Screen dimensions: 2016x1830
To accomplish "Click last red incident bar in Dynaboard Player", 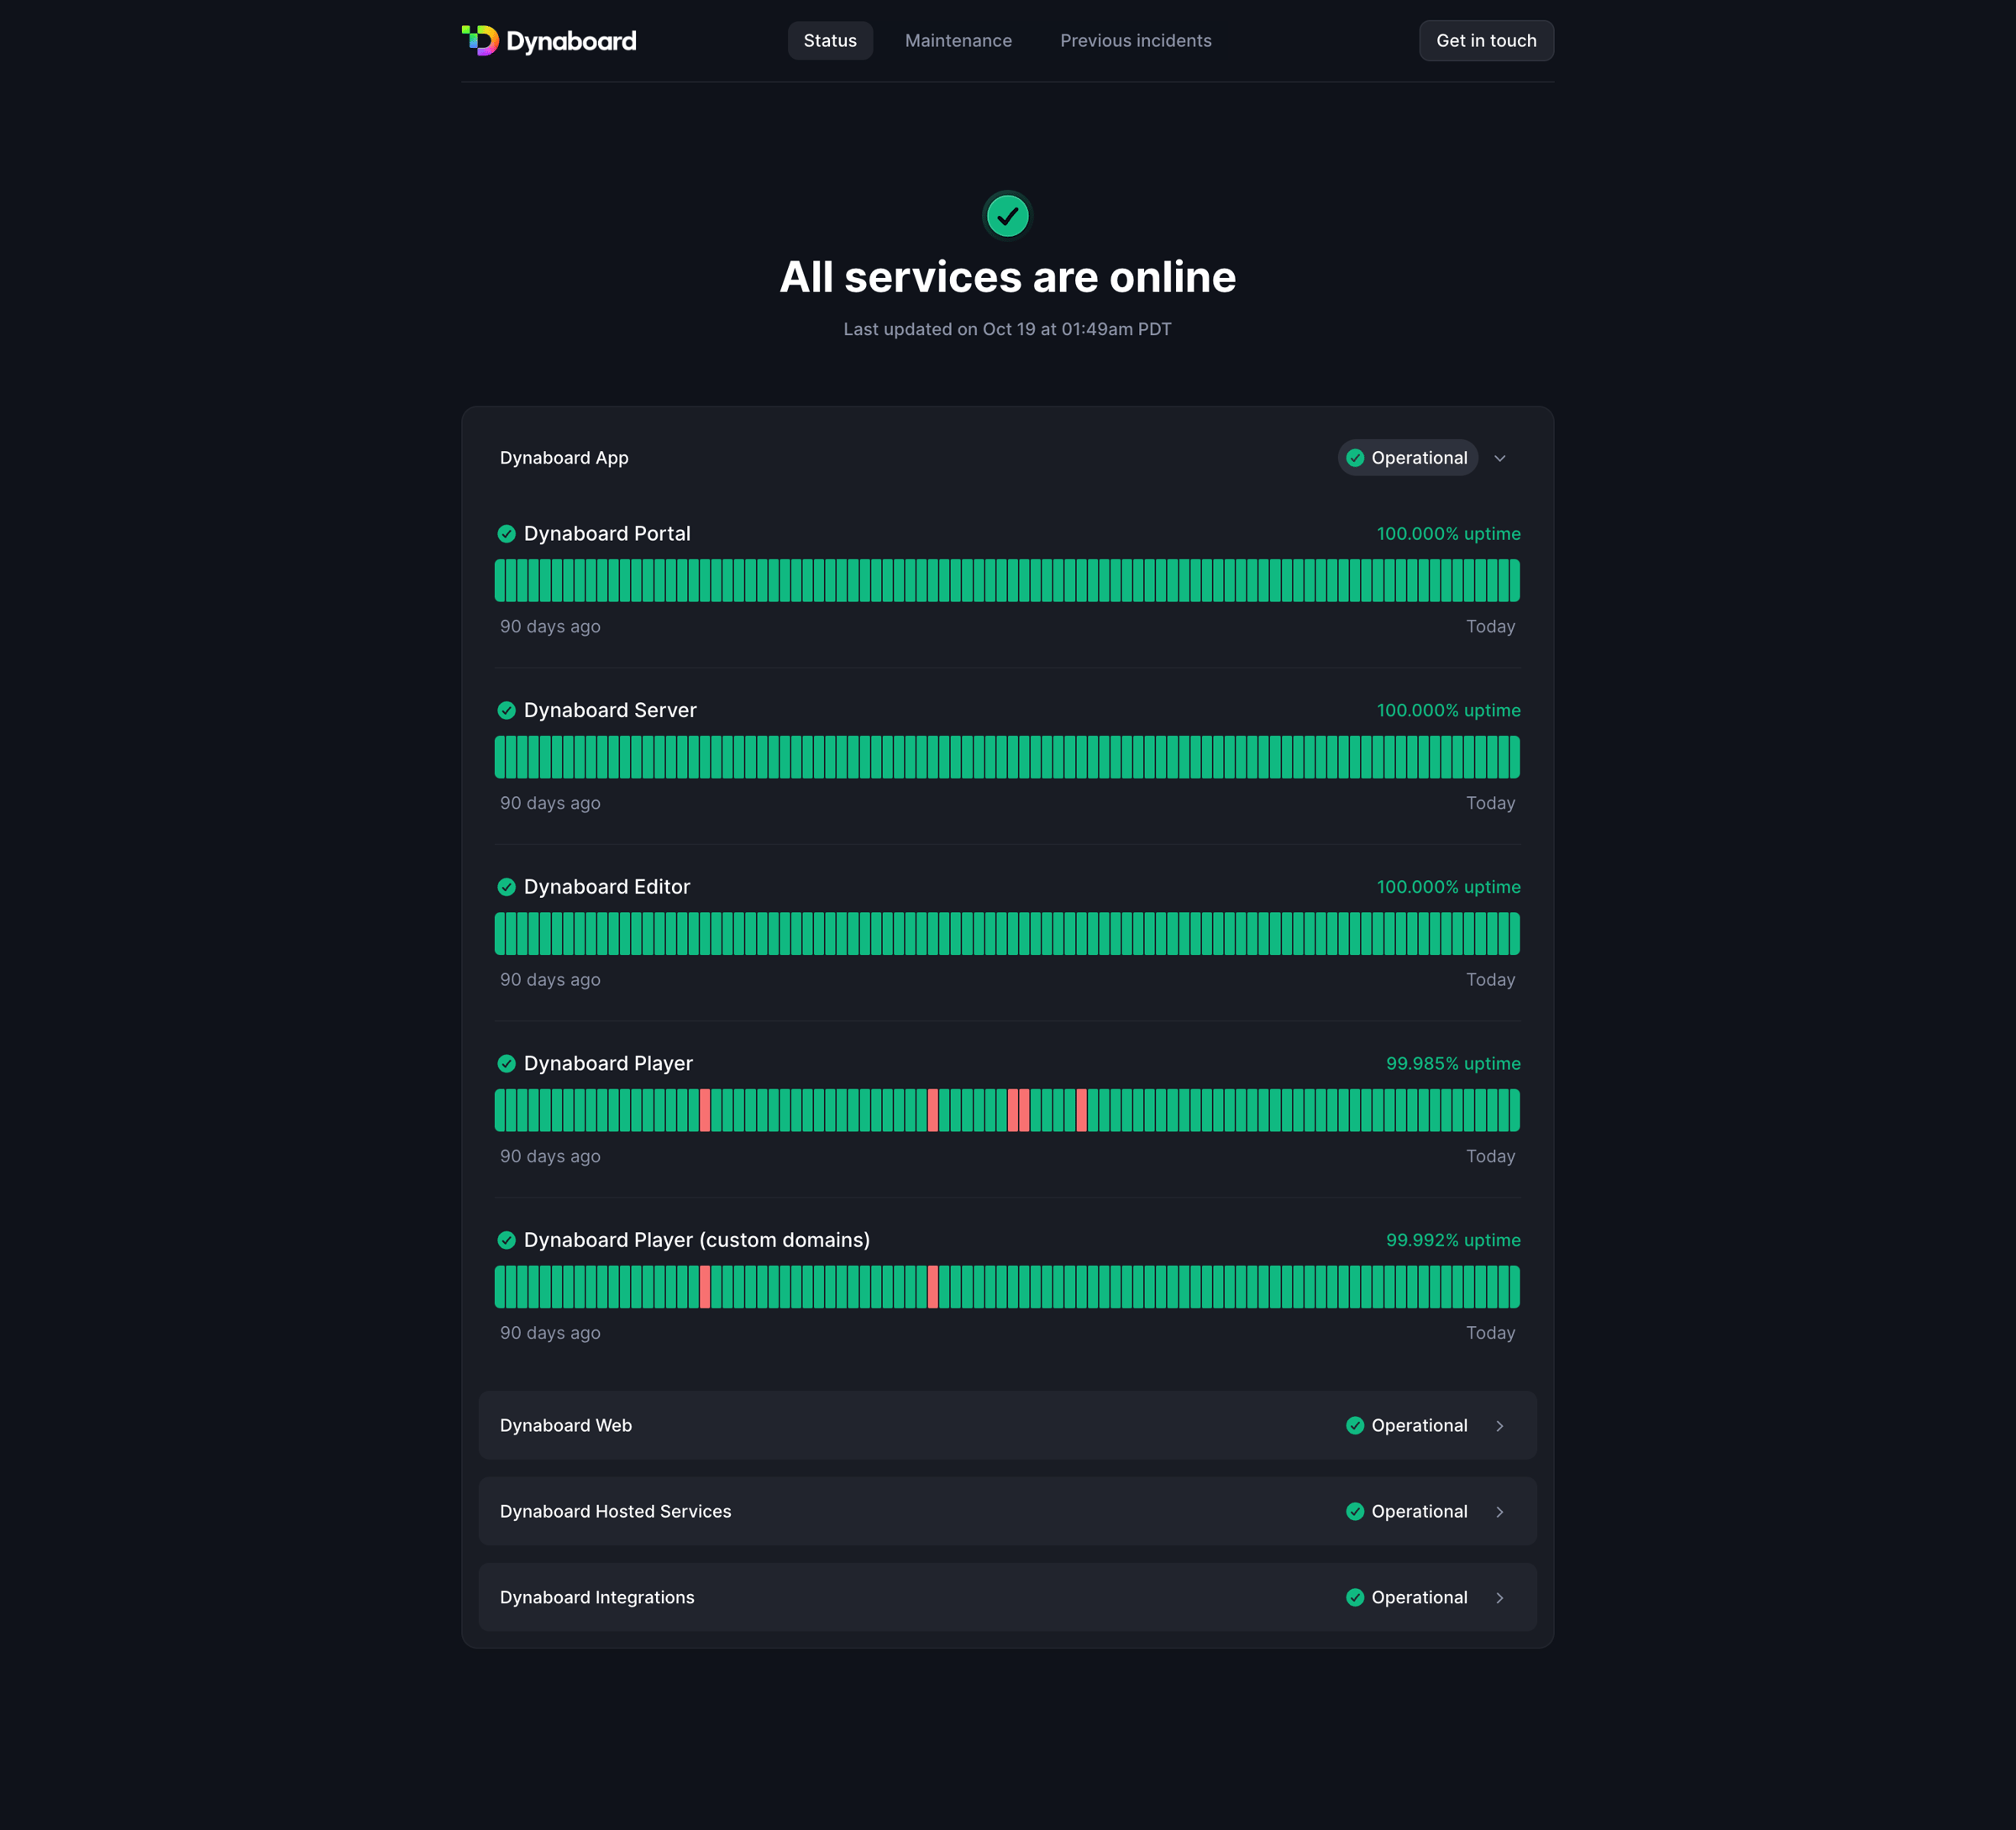I will [x=1082, y=1111].
